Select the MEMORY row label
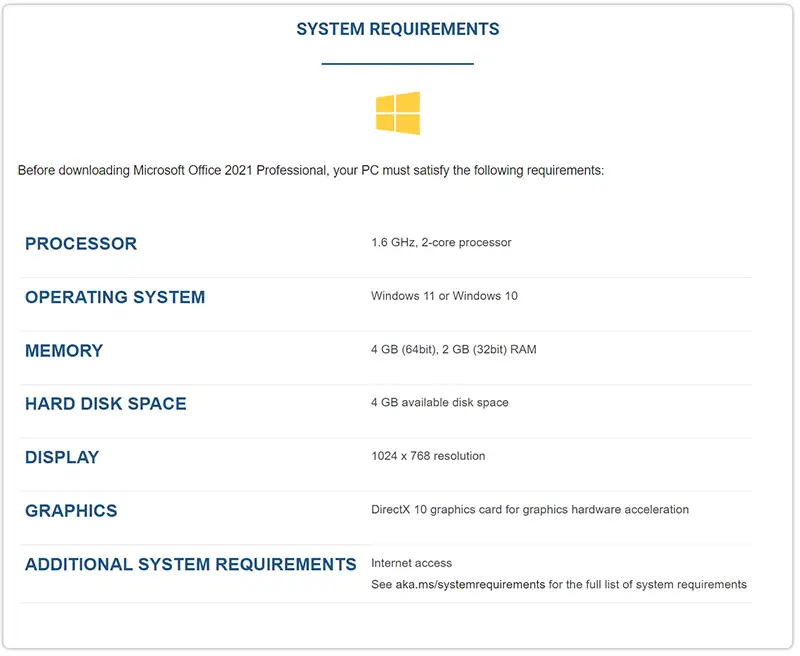 click(64, 351)
